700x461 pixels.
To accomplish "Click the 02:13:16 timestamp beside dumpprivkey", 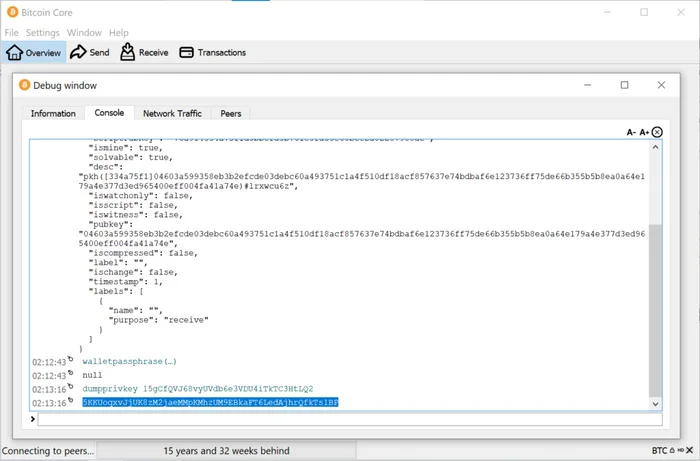I will [x=49, y=390].
